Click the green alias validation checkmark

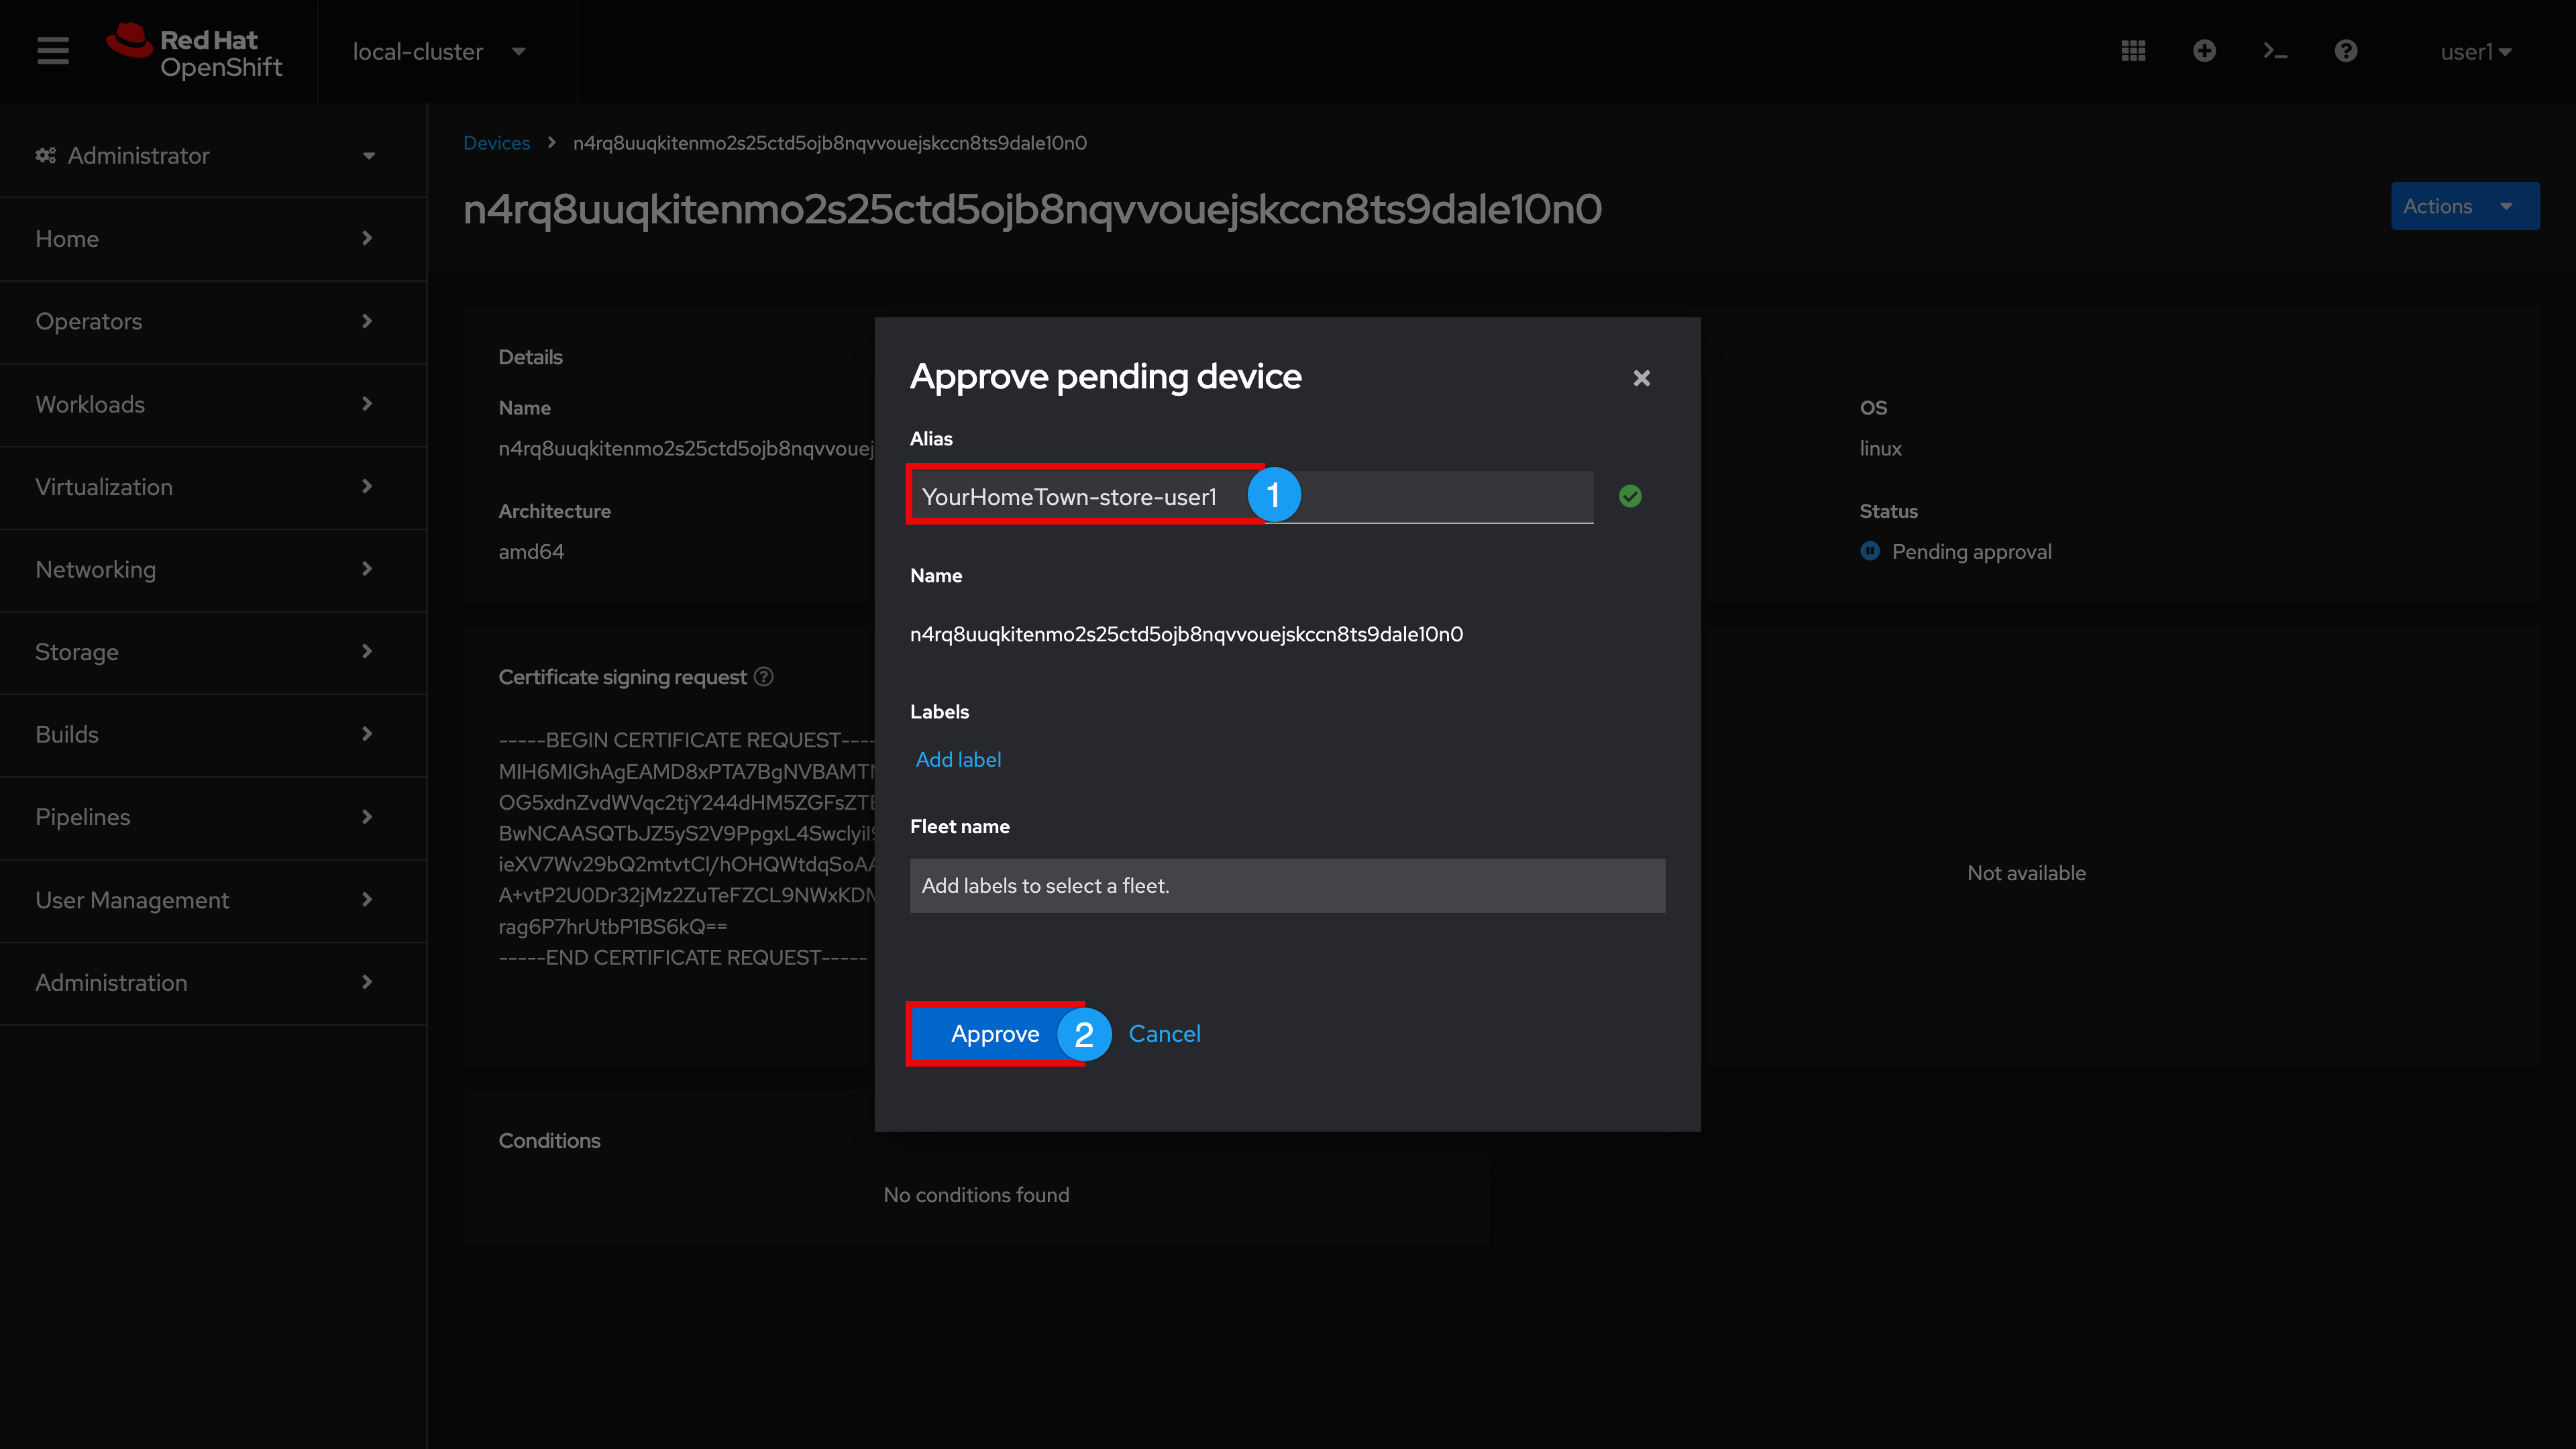[1630, 496]
